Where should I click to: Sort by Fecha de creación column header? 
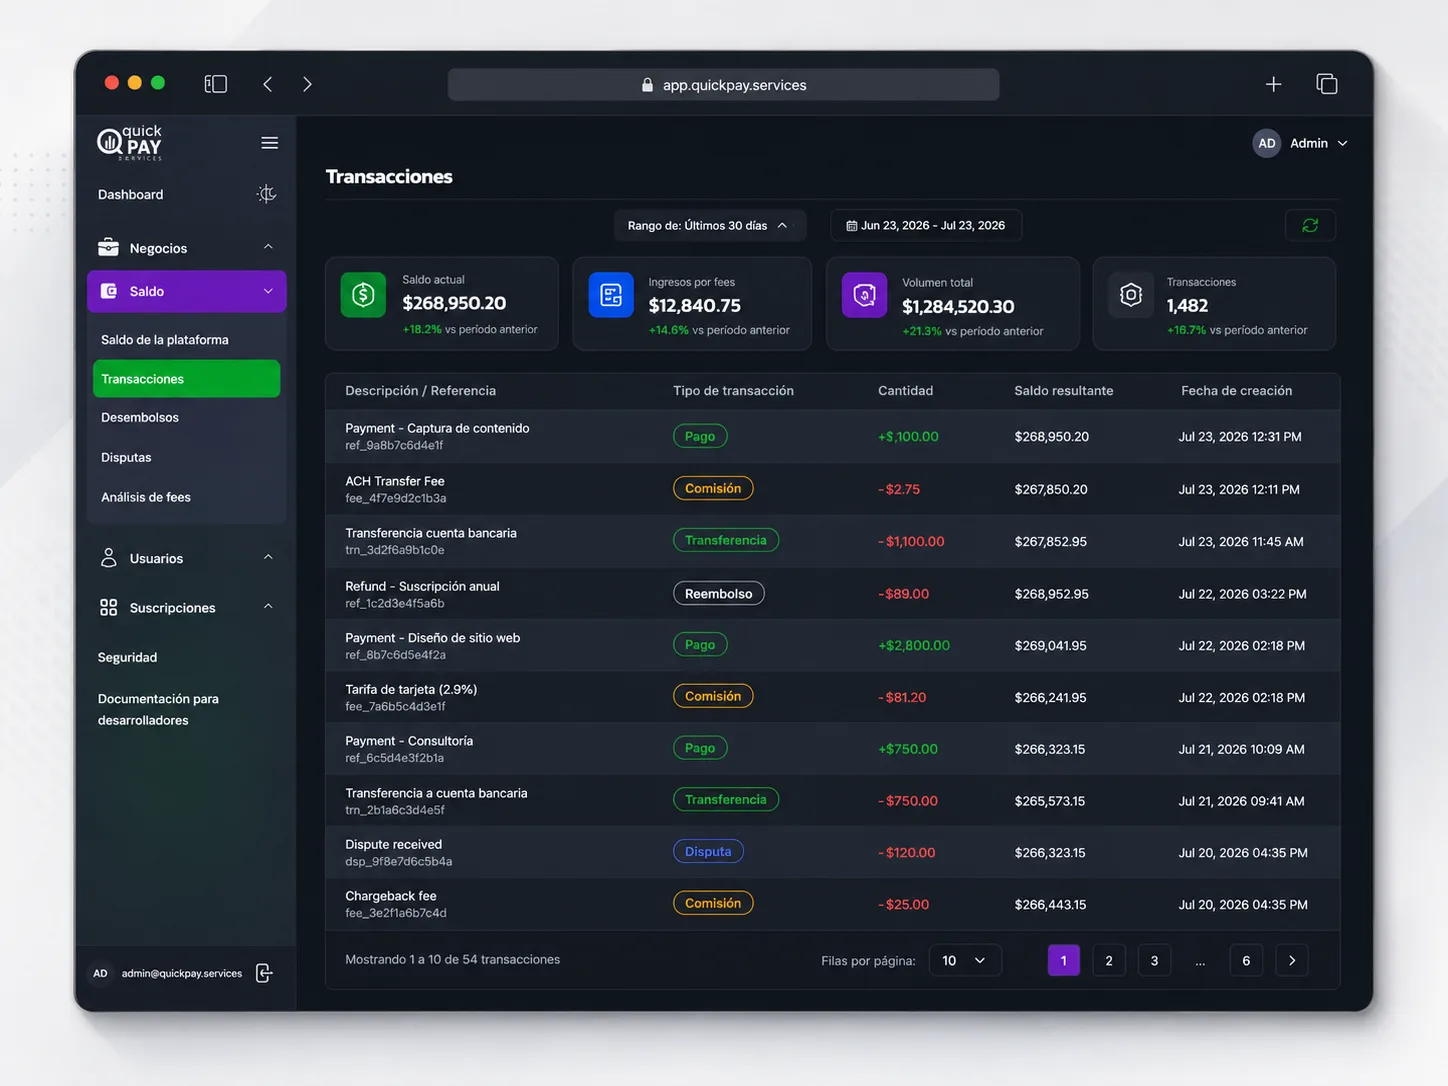tap(1236, 391)
